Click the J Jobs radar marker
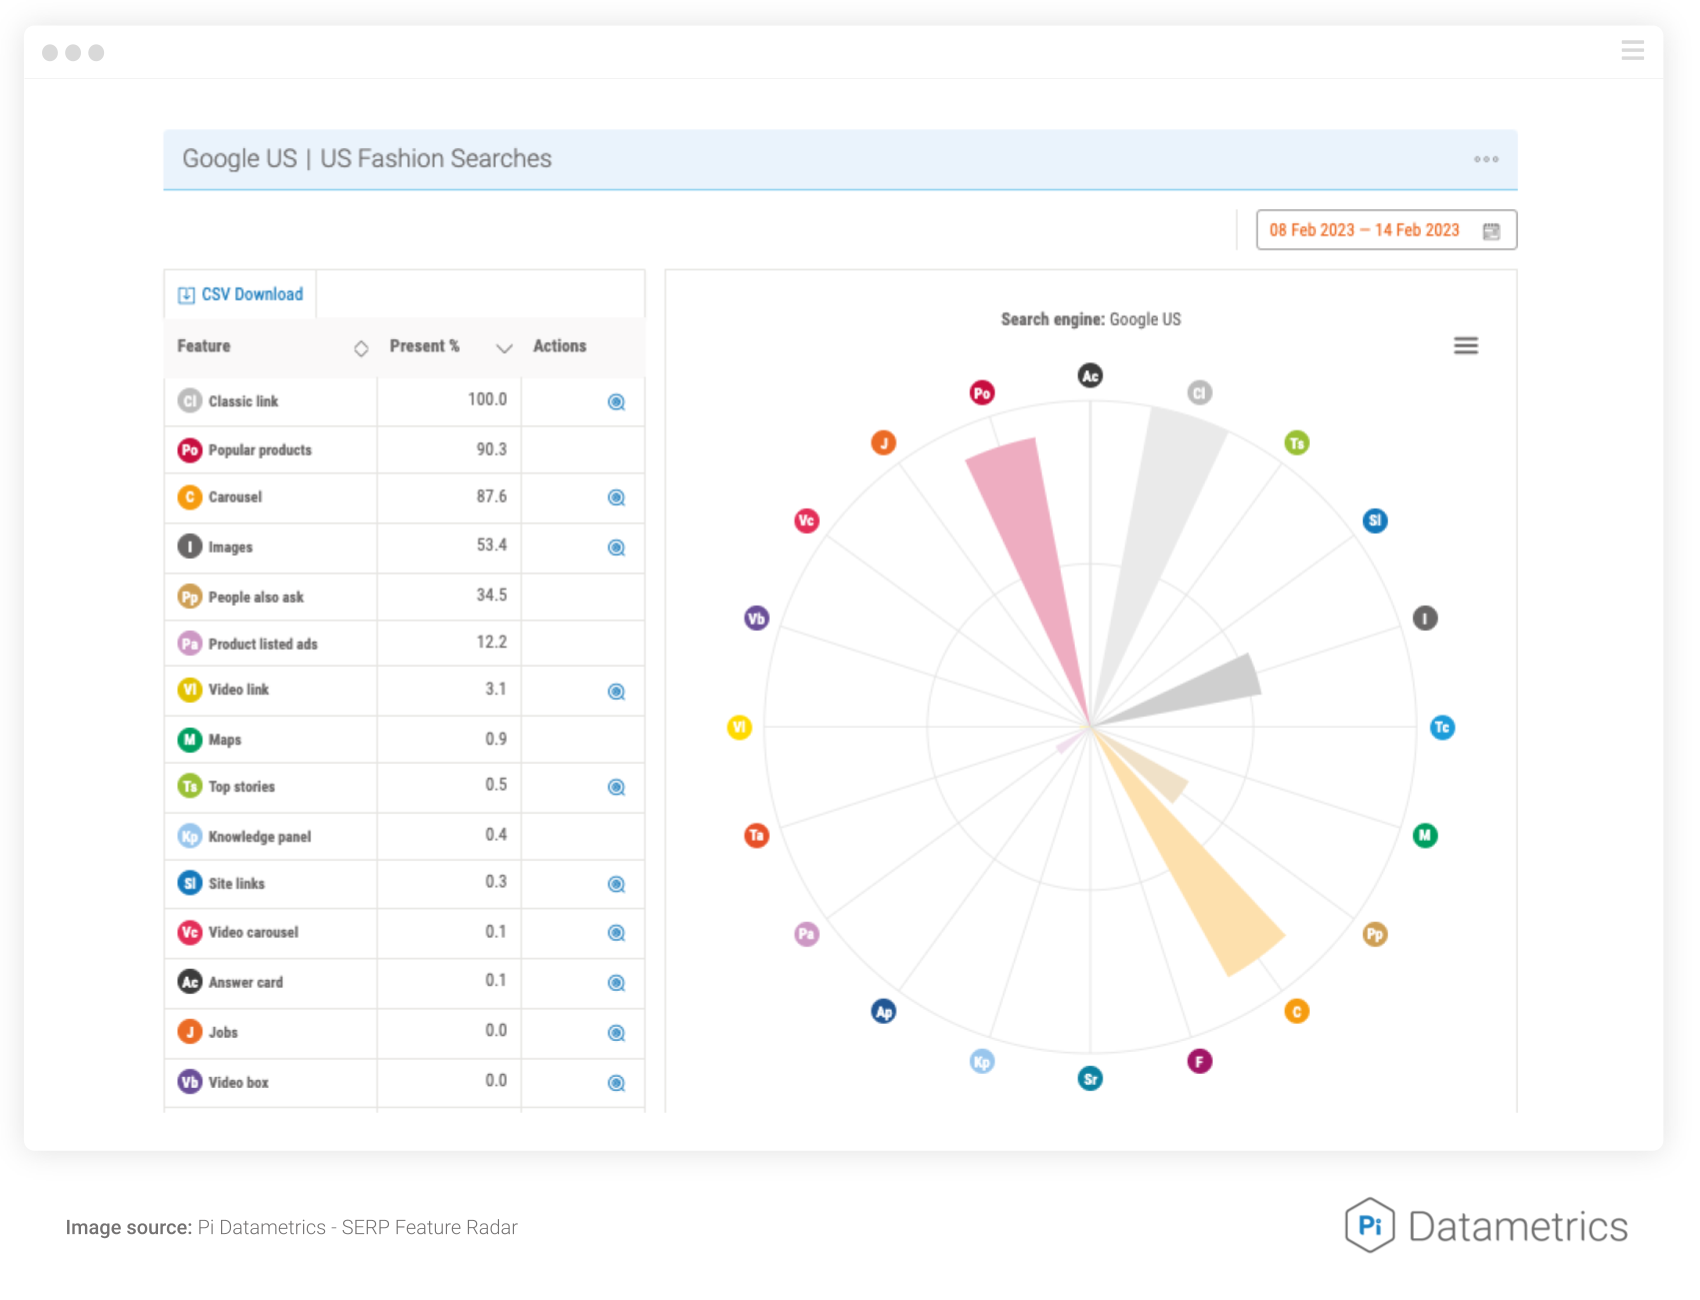The height and width of the screenshot is (1300, 1700). [x=884, y=443]
